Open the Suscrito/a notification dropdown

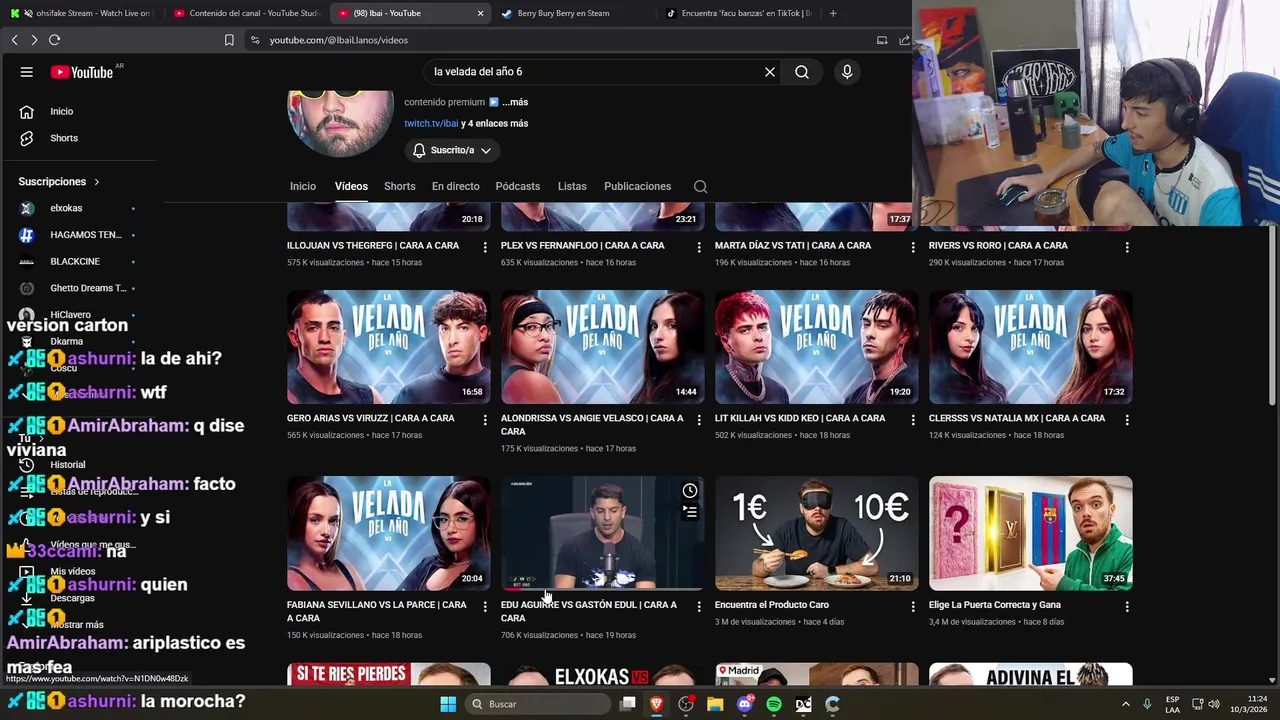[452, 150]
